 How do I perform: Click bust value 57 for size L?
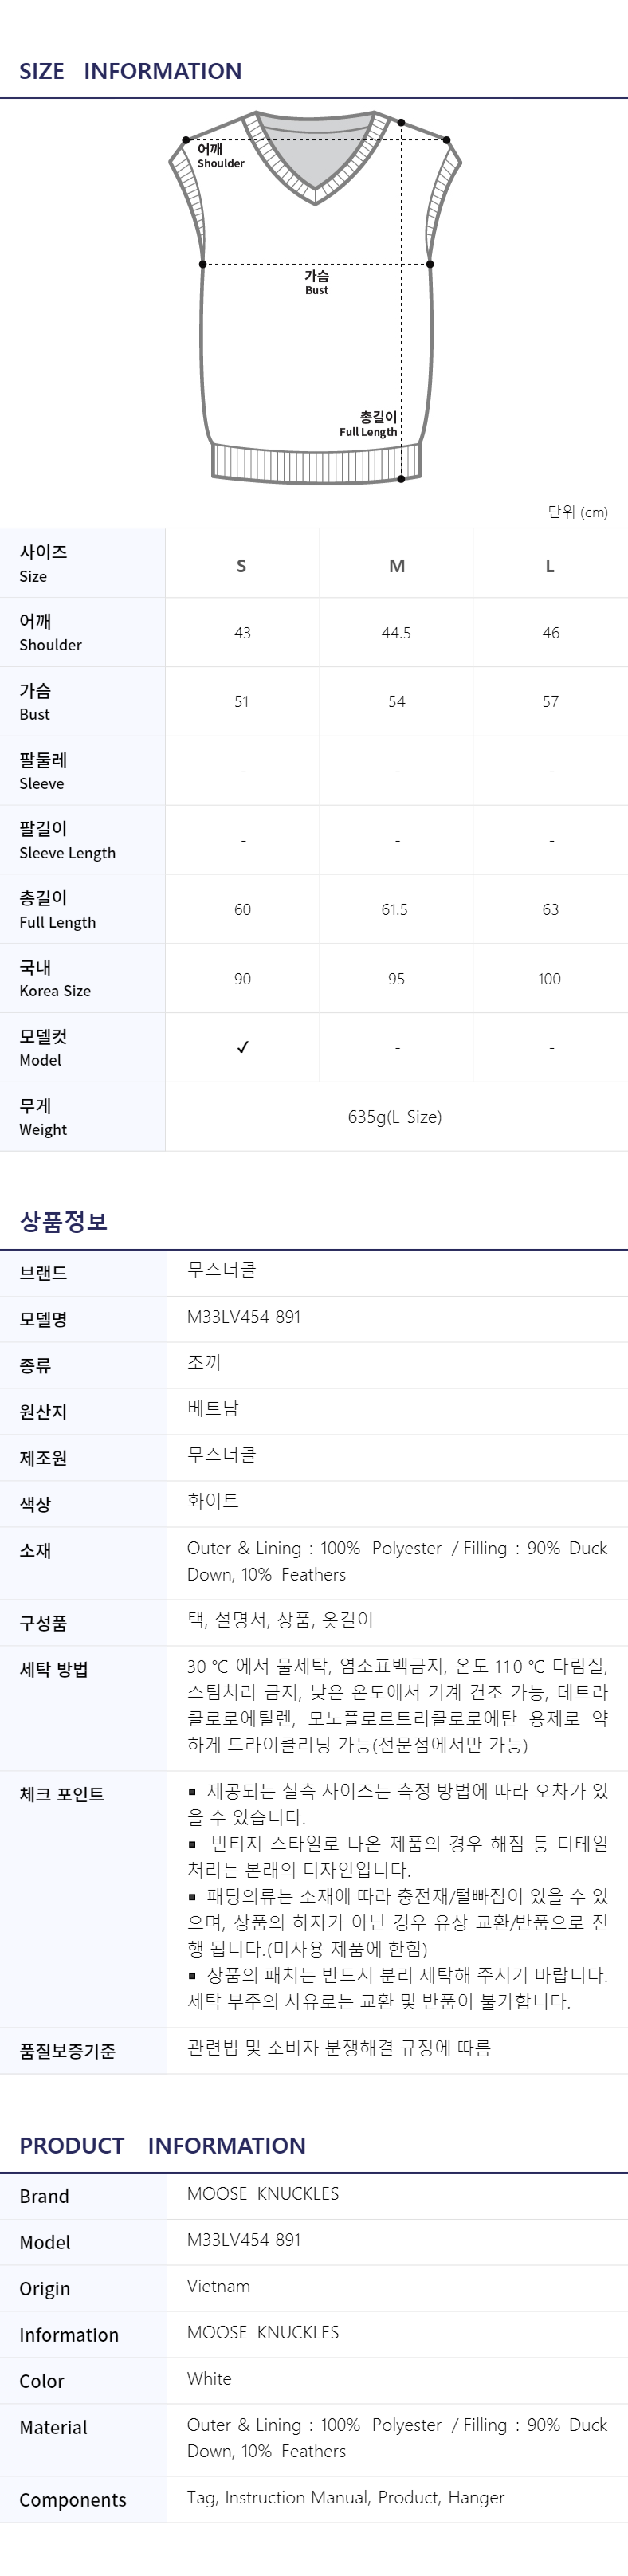(x=551, y=702)
